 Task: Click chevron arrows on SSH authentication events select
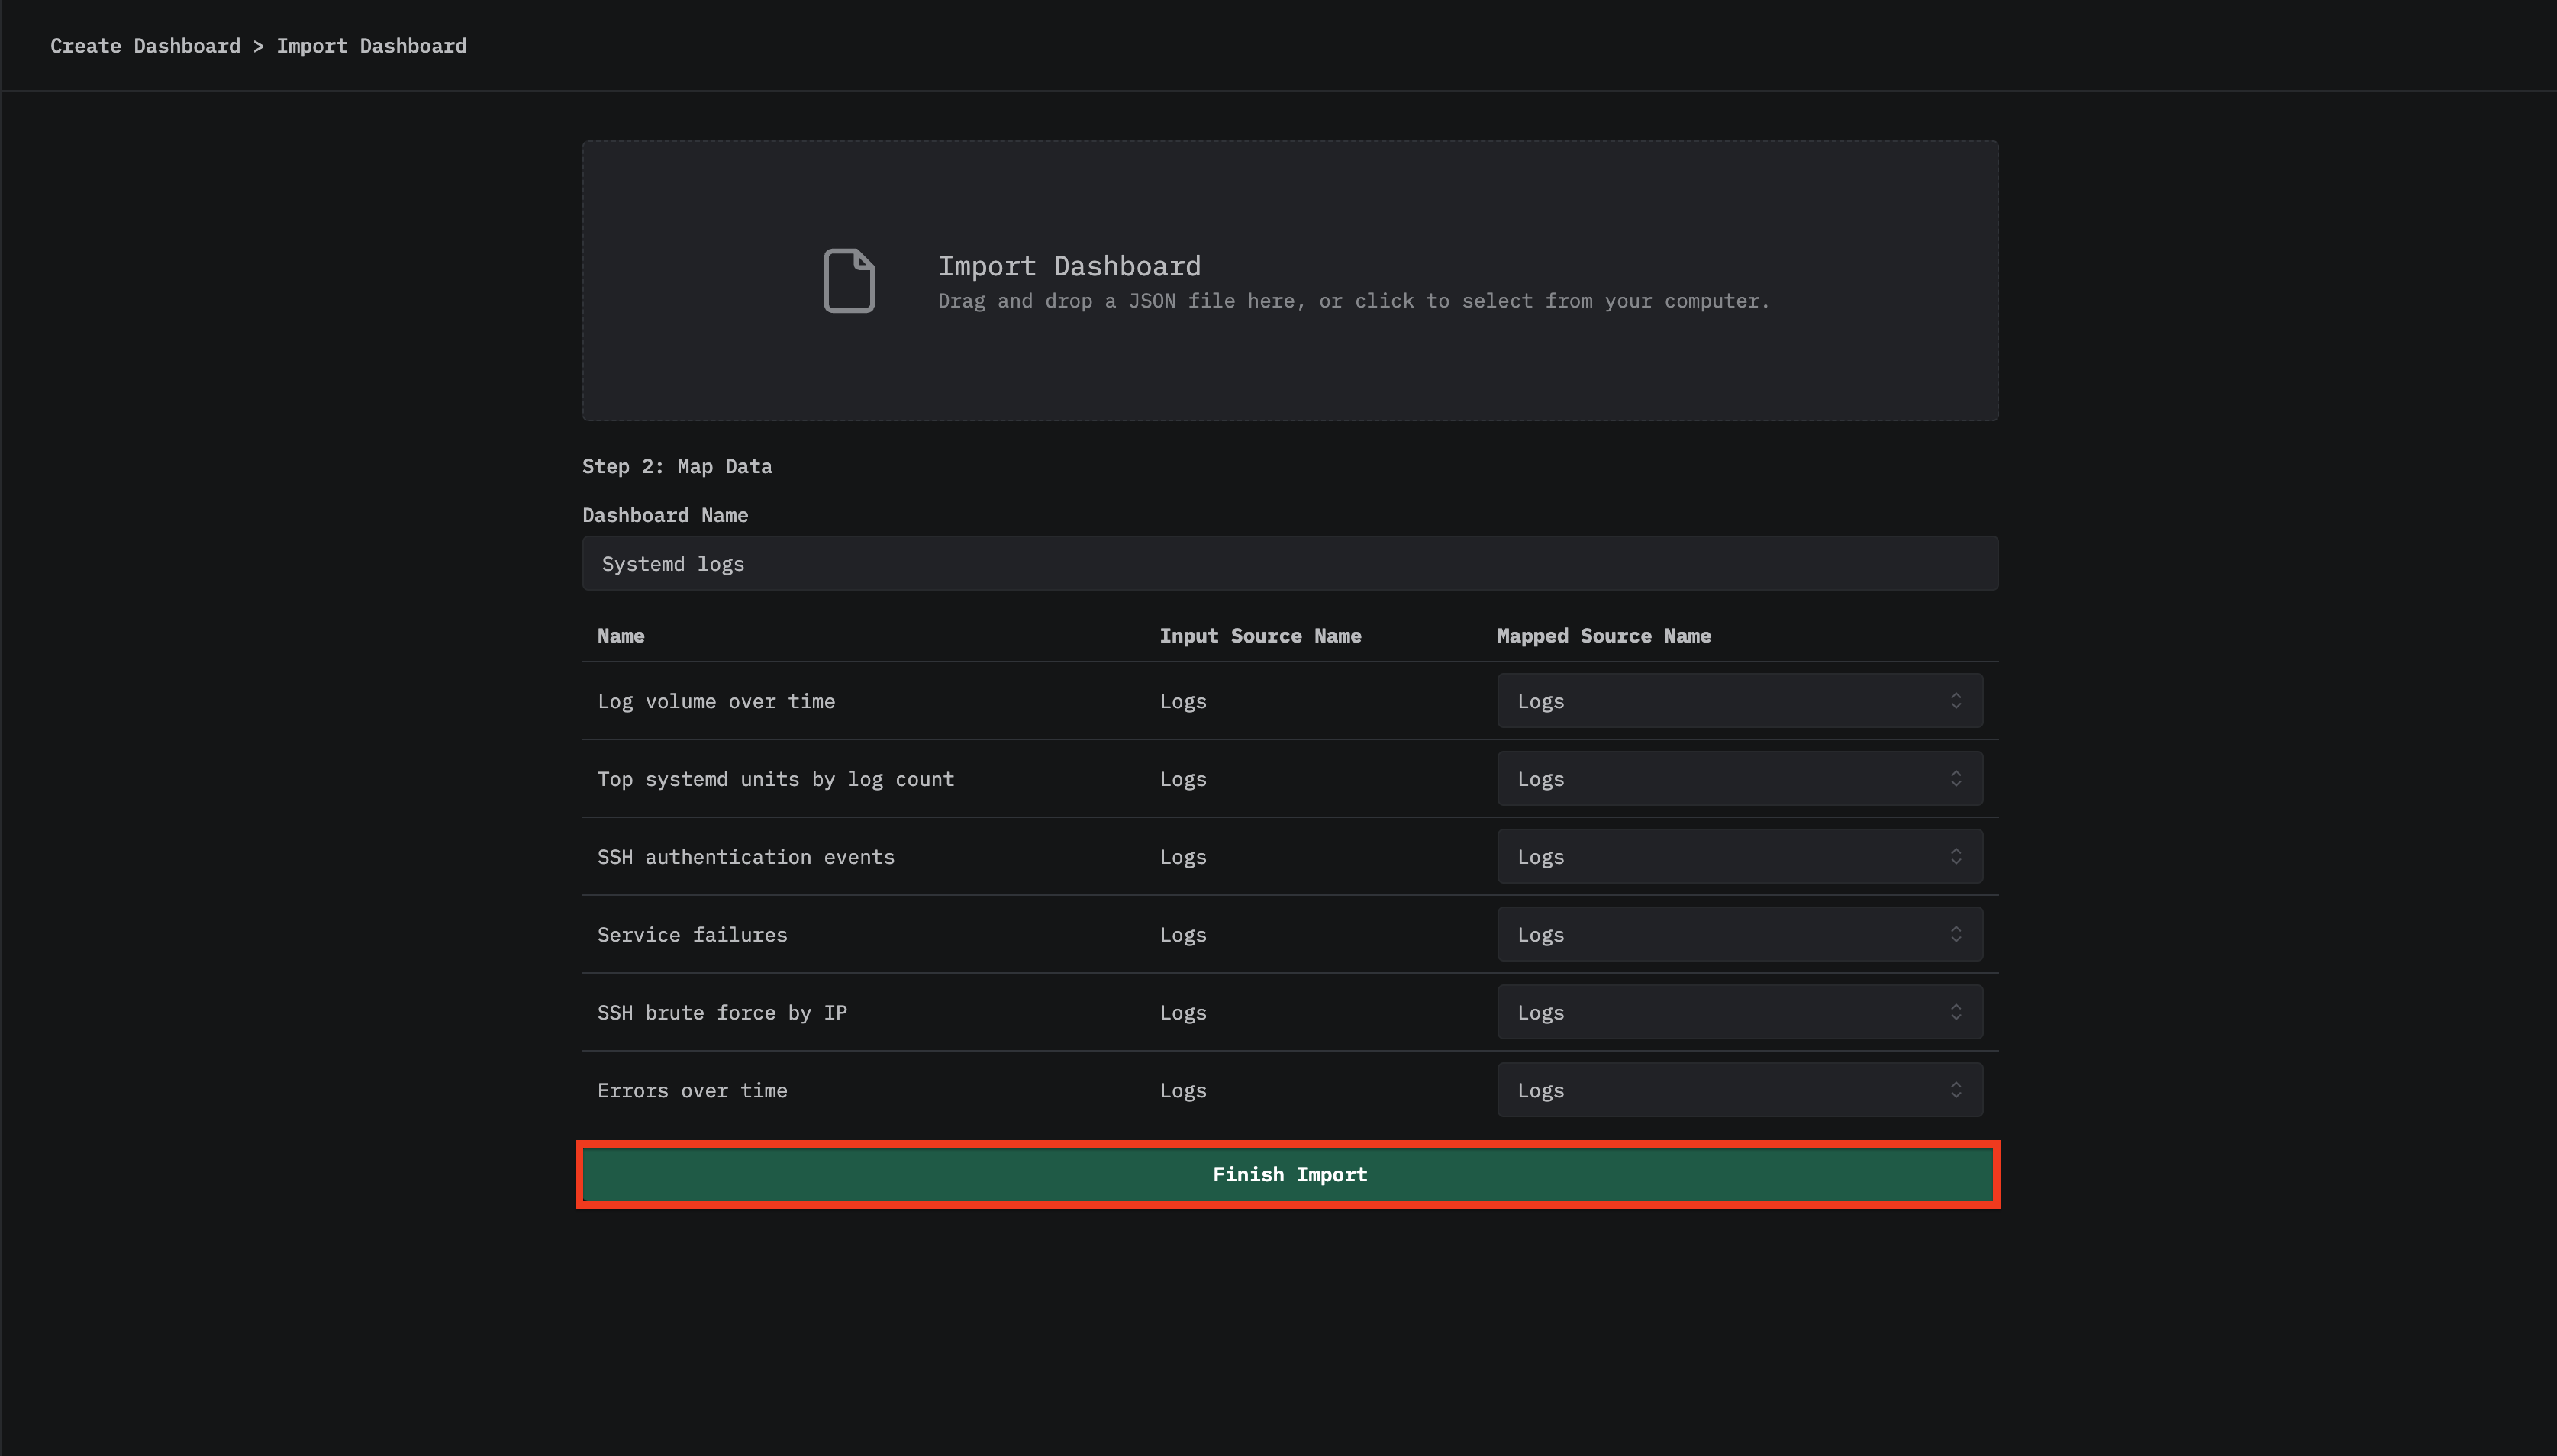(1955, 857)
